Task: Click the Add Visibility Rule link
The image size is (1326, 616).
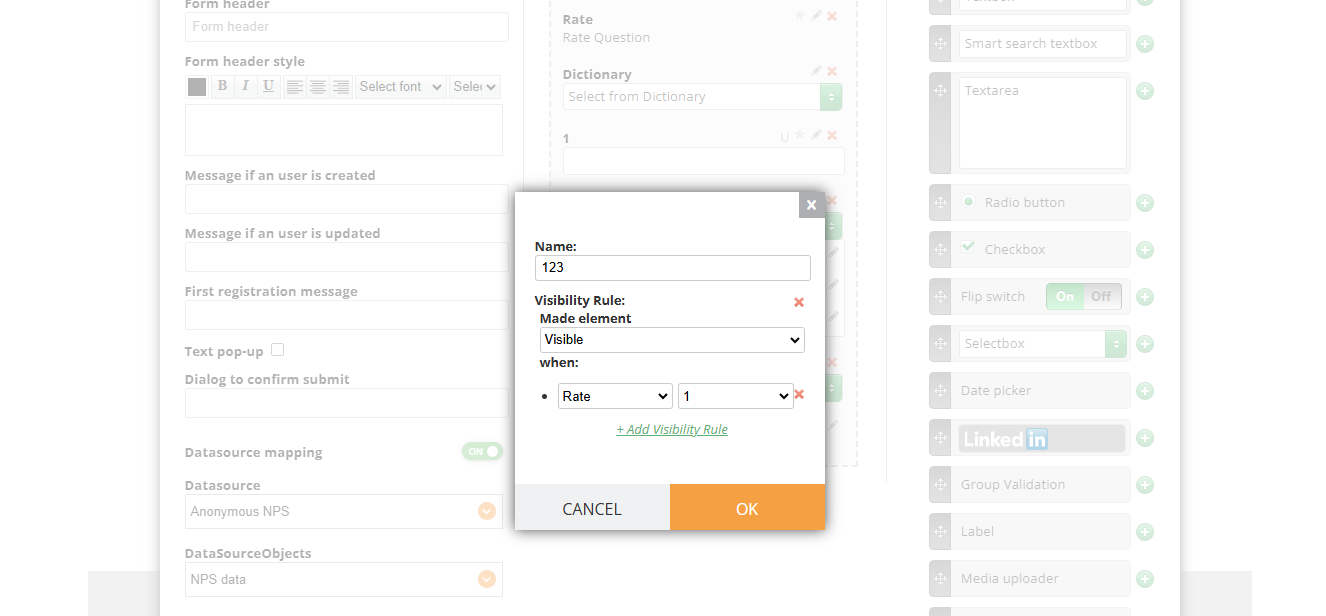Action: pos(672,430)
